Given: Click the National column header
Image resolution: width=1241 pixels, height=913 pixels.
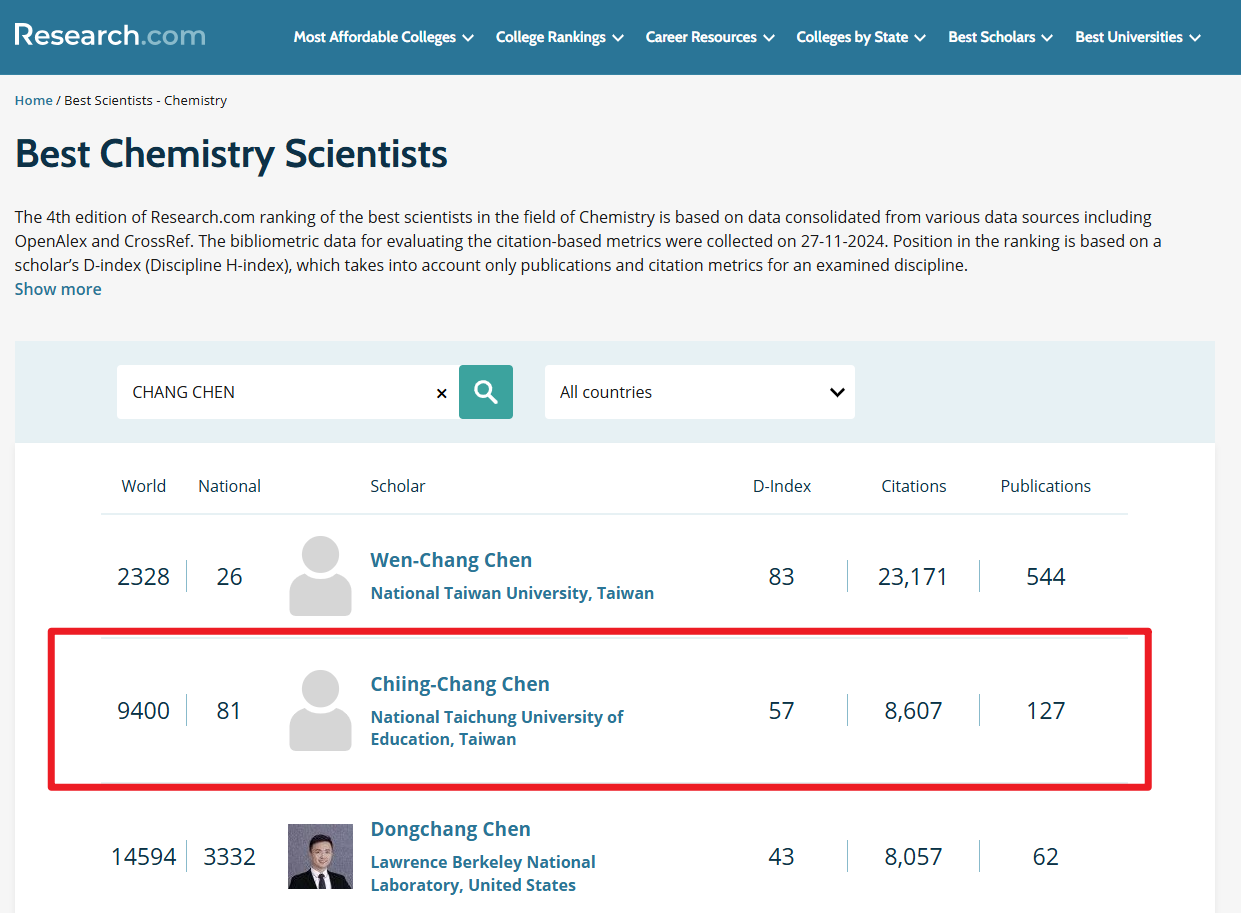Looking at the screenshot, I should point(229,486).
